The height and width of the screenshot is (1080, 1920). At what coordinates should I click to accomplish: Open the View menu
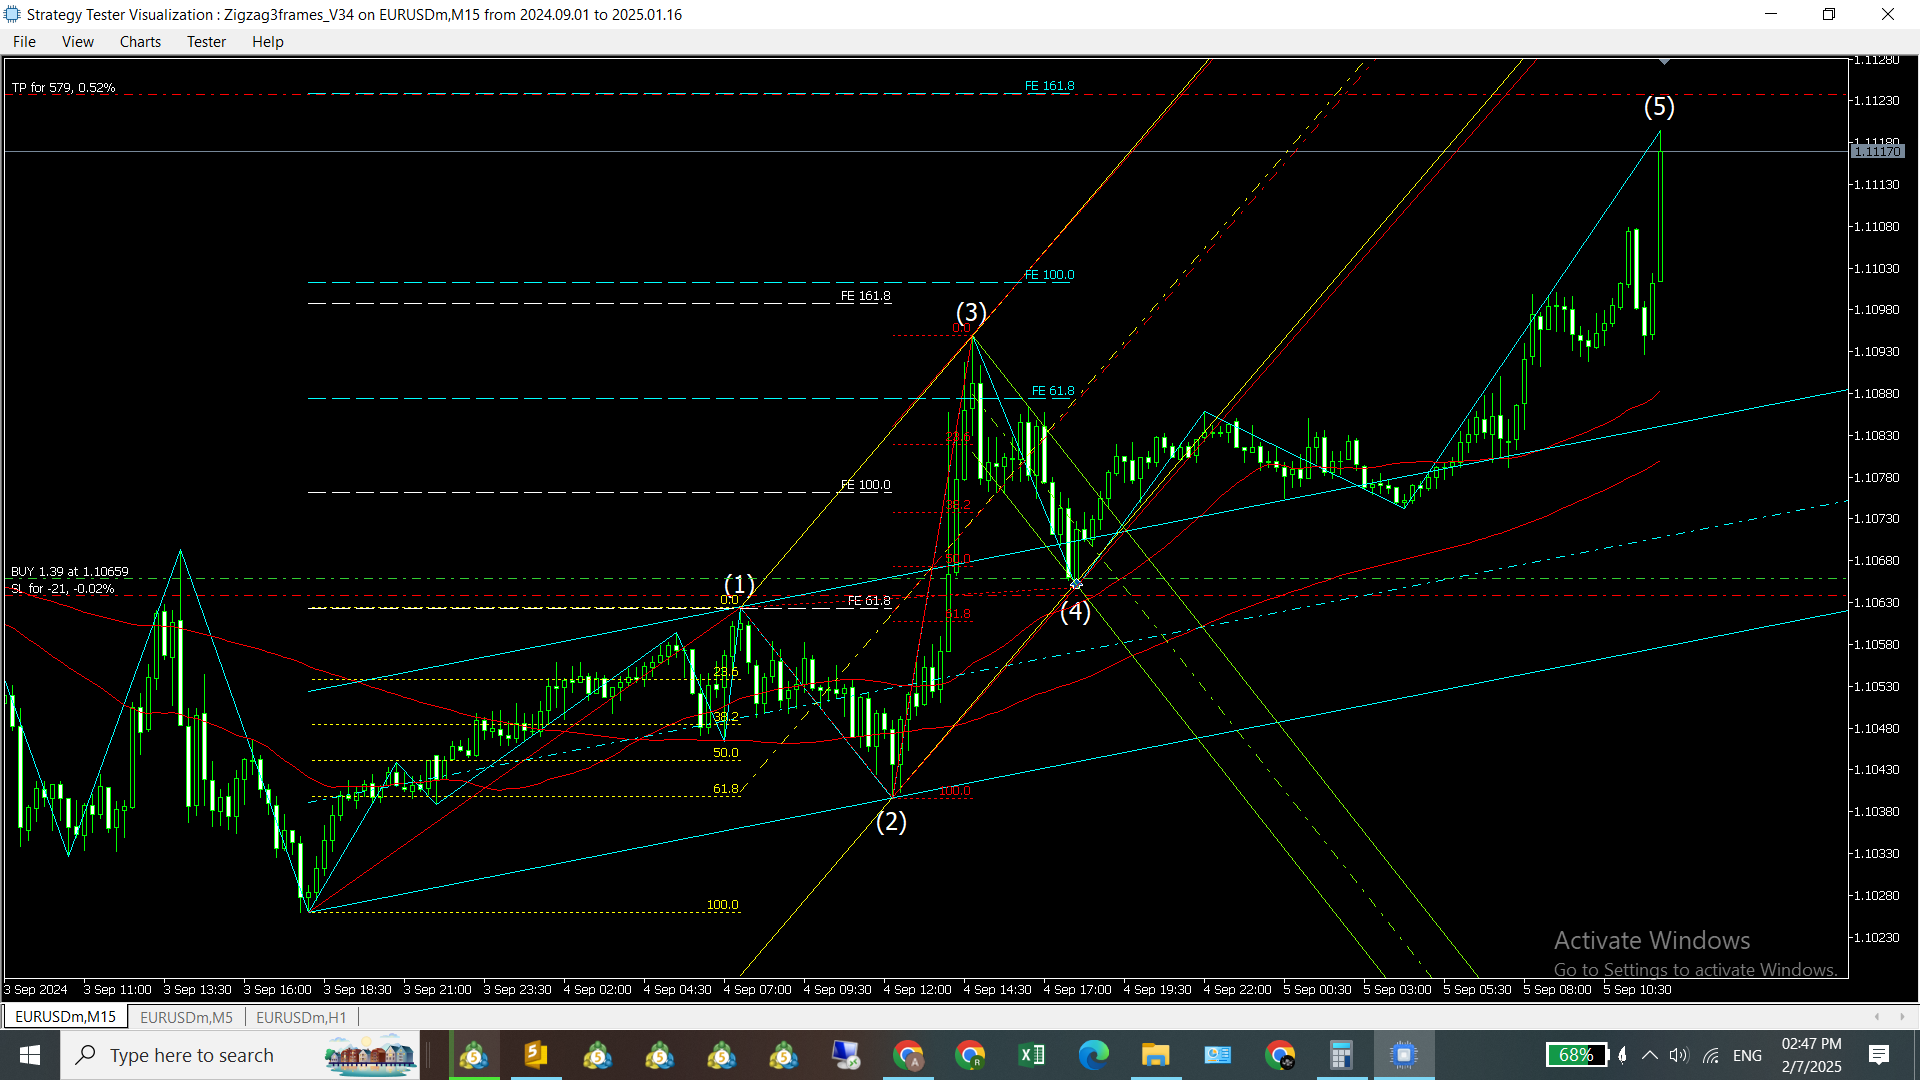pyautogui.click(x=77, y=41)
